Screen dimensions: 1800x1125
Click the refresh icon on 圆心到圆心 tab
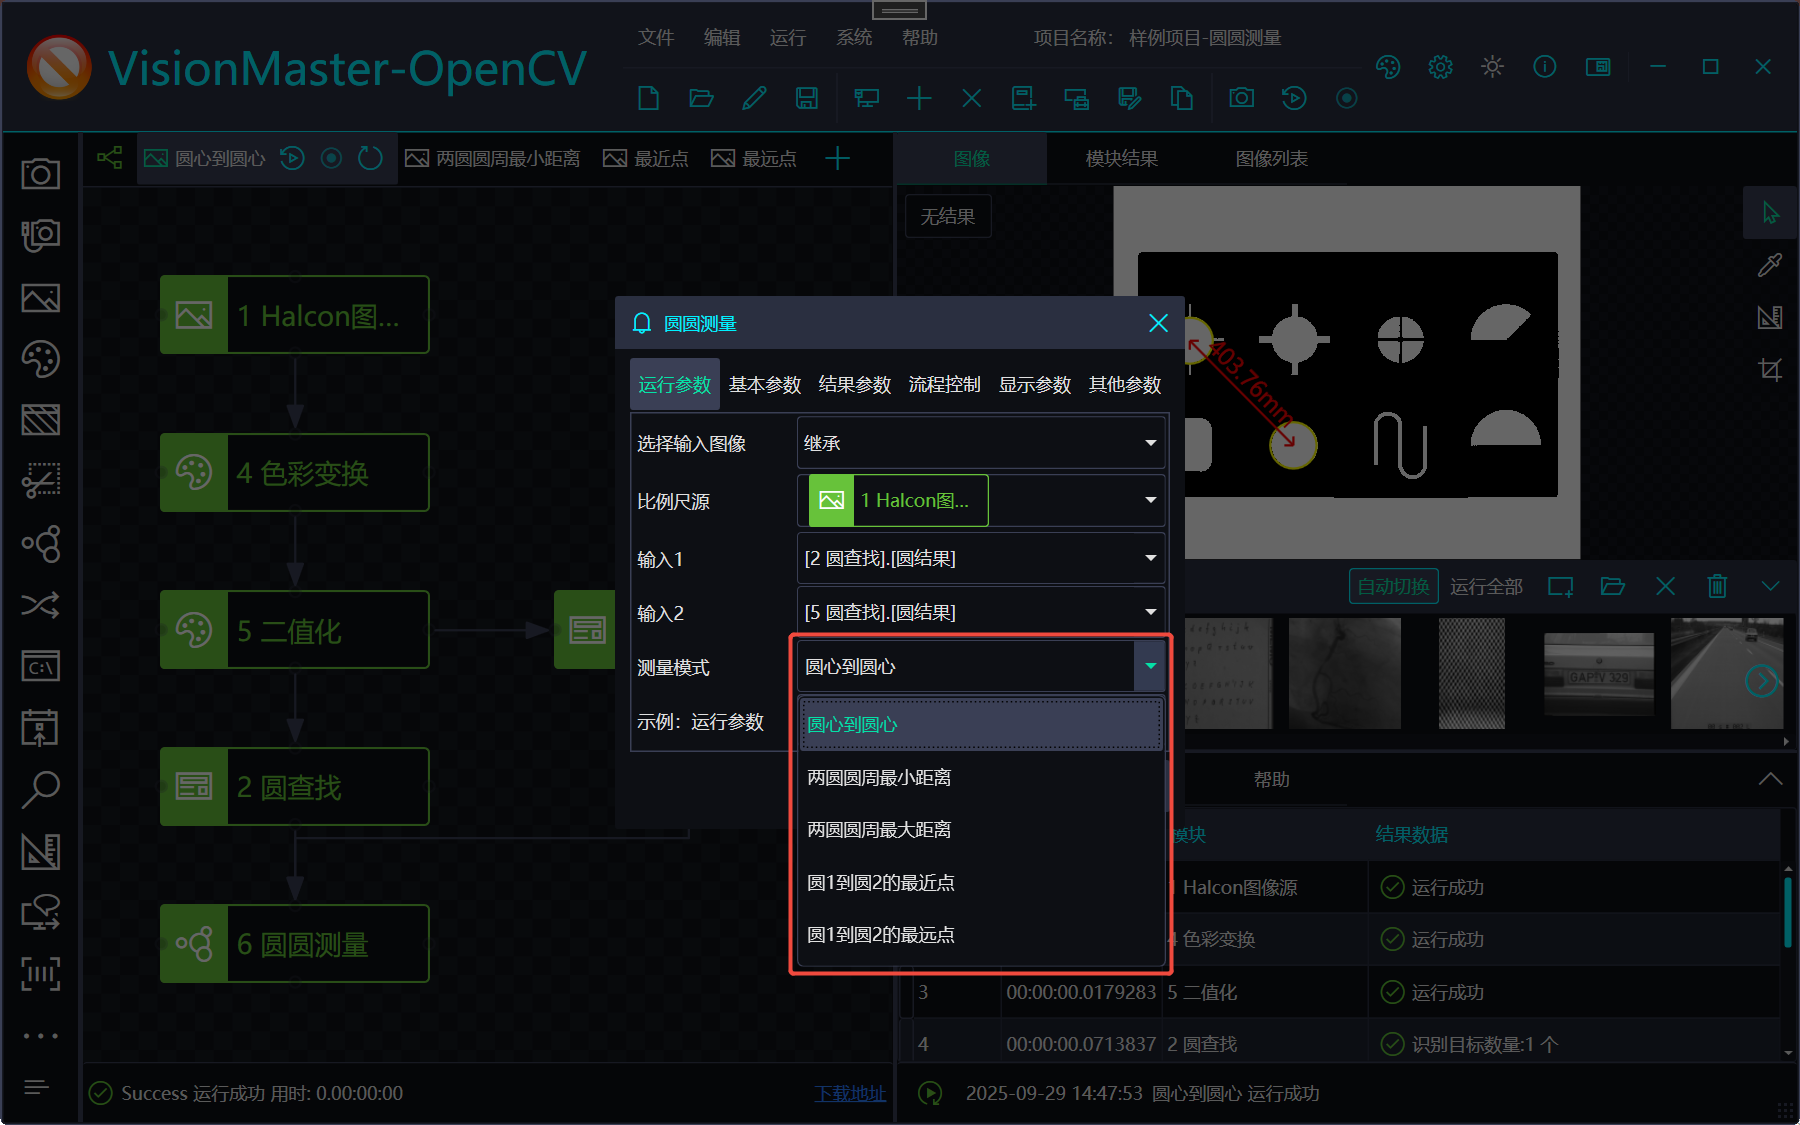click(x=370, y=158)
